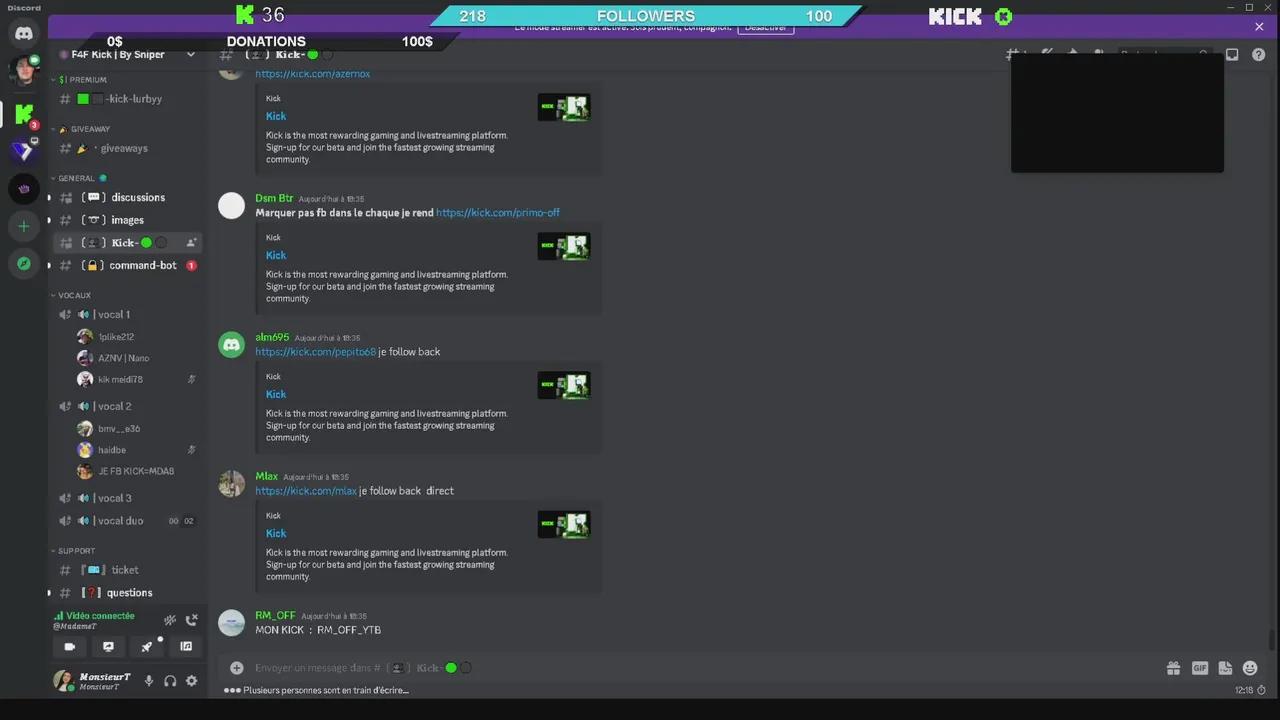
Task: Open Mlax's user avatar
Action: [x=232, y=484]
